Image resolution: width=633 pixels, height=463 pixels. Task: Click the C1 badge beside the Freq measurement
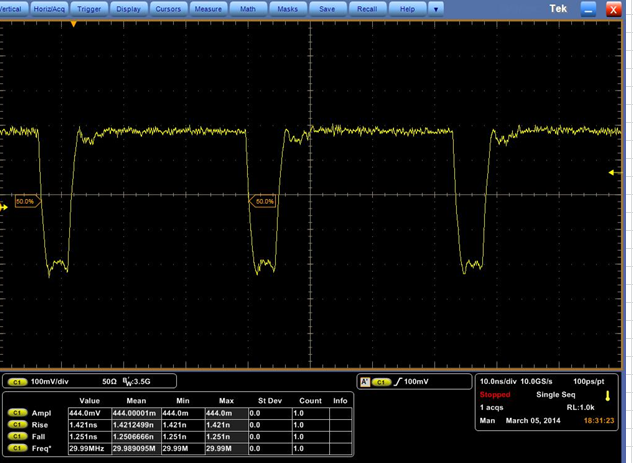17,448
